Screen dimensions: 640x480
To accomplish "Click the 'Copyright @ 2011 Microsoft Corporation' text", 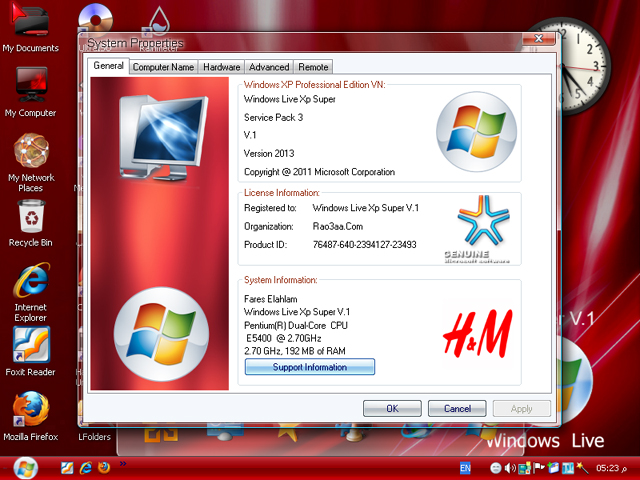I will [x=319, y=172].
